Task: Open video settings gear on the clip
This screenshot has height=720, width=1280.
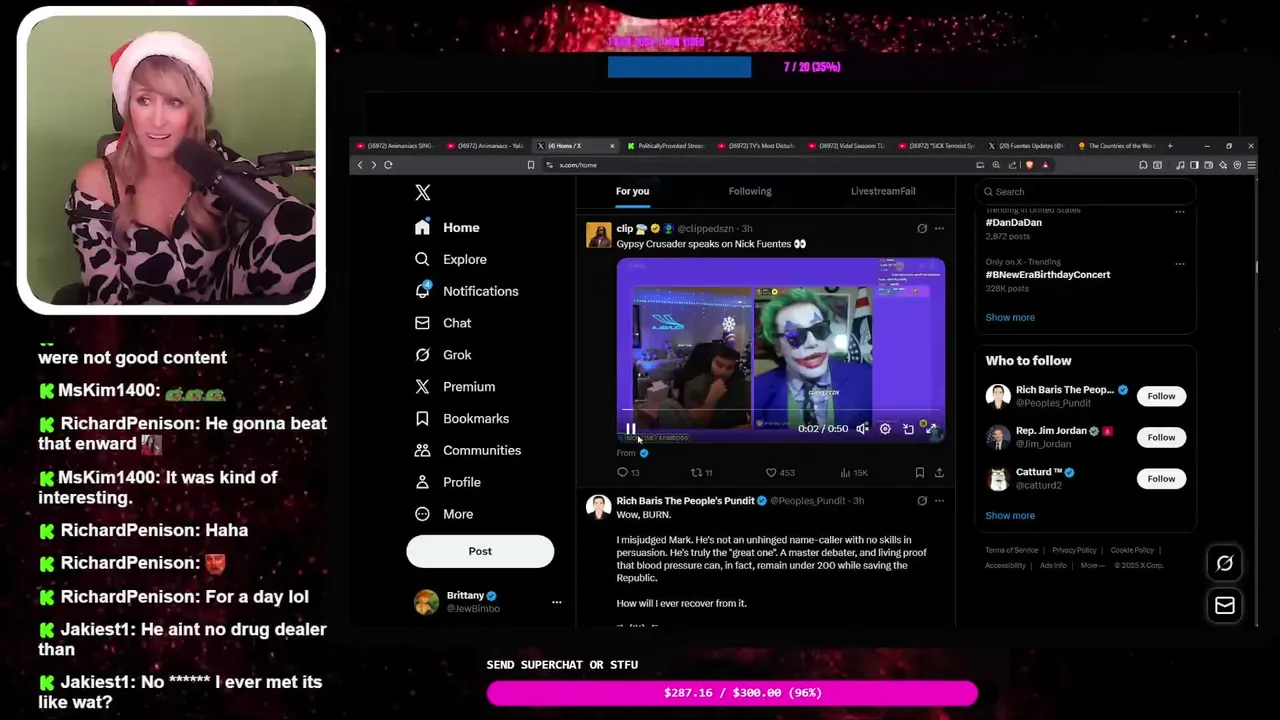Action: pyautogui.click(x=885, y=429)
